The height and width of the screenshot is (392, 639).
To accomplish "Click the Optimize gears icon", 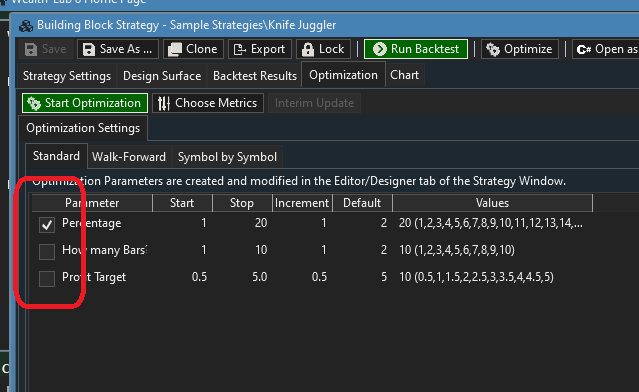I will 493,49.
